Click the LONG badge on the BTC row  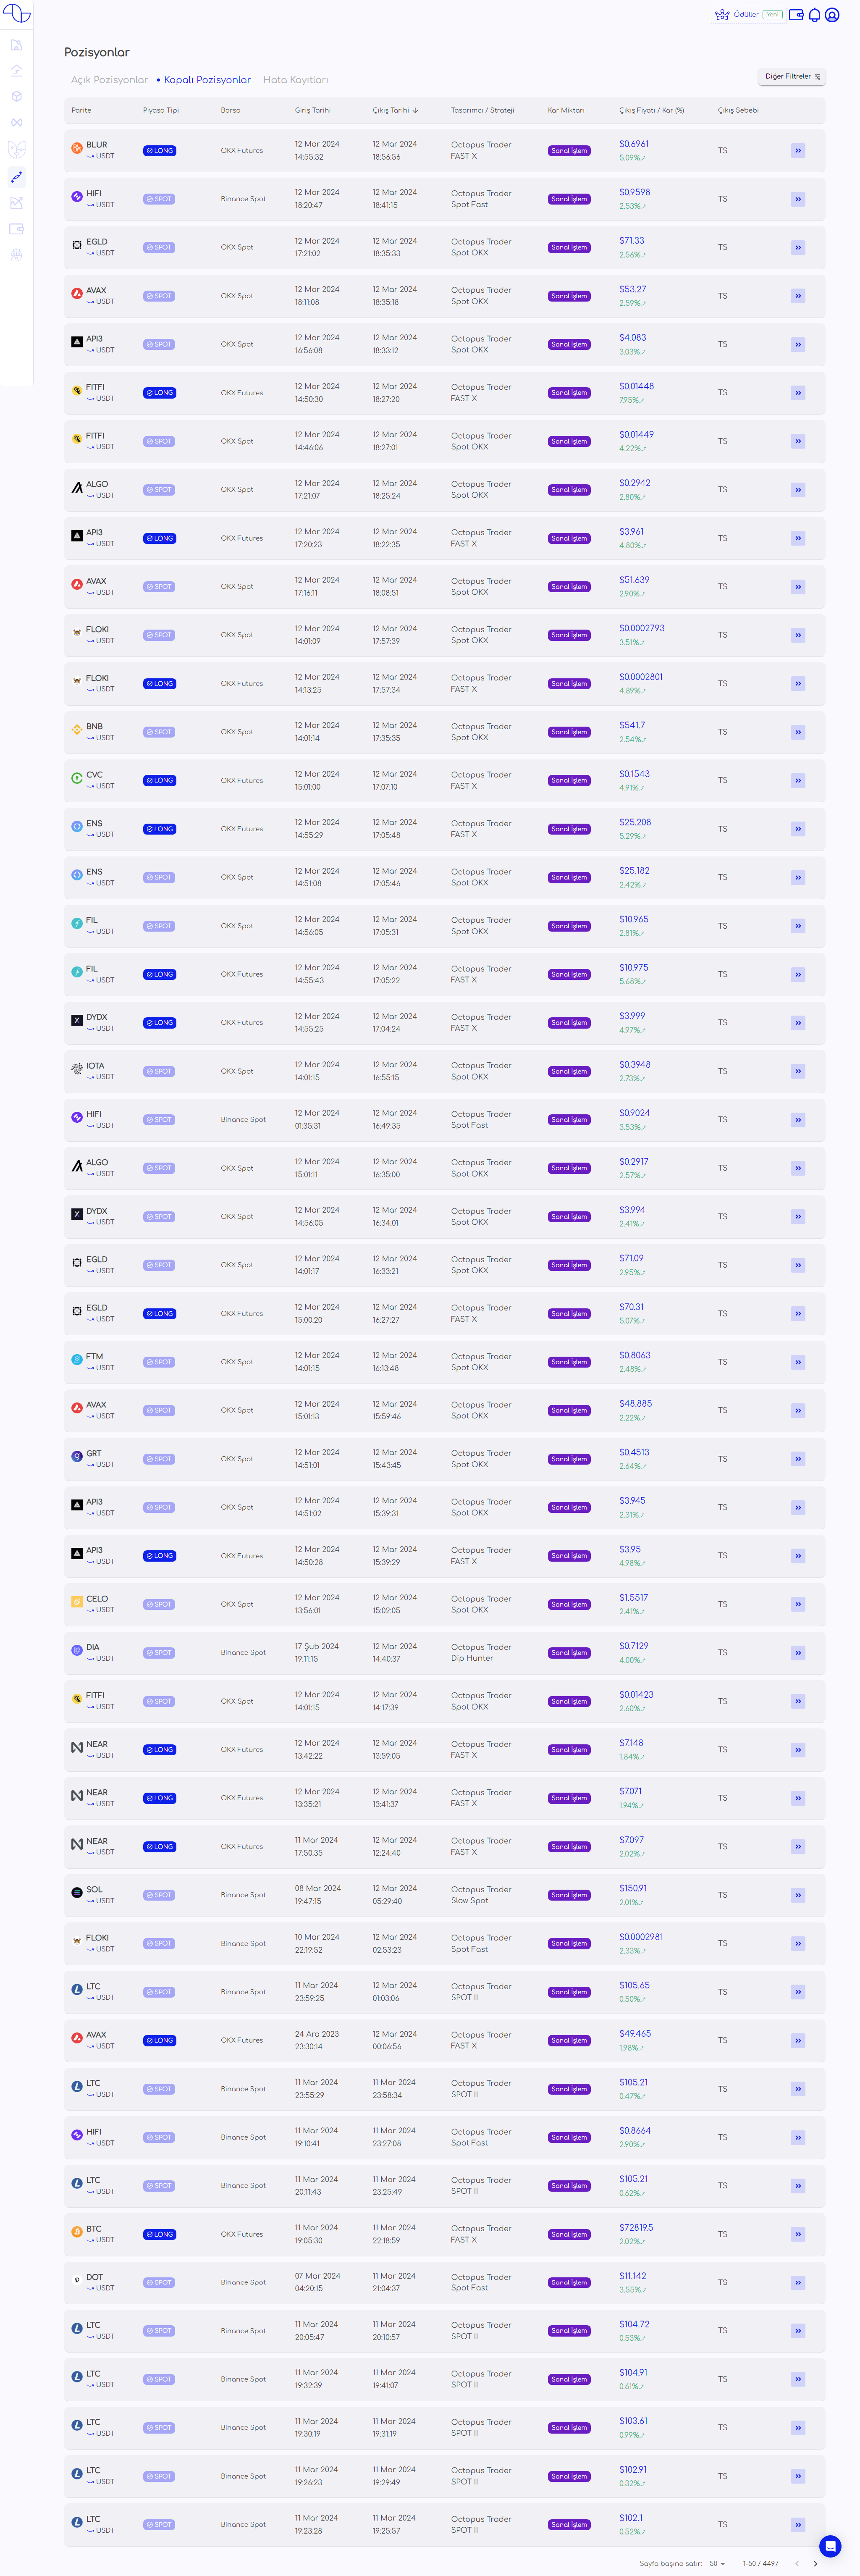(x=159, y=2235)
